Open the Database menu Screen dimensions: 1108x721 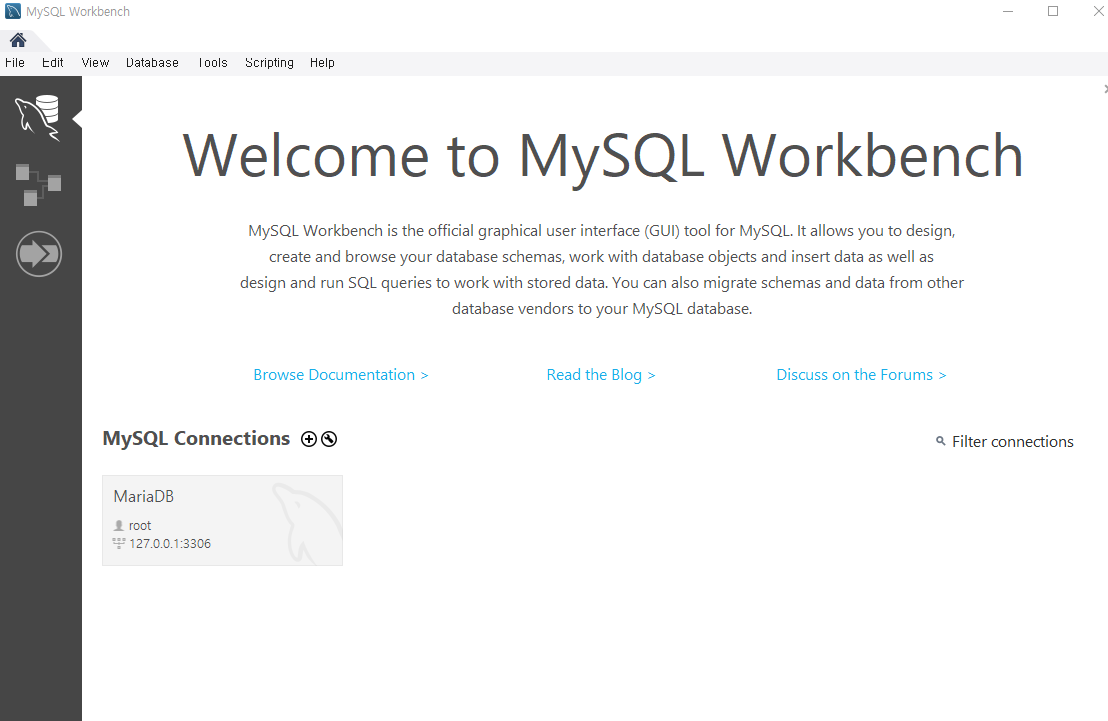(x=152, y=62)
